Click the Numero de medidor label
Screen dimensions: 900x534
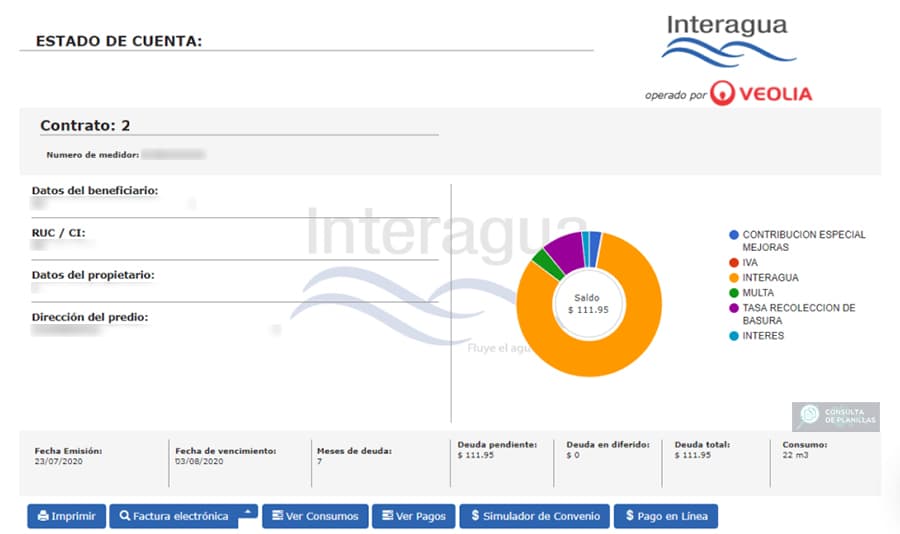click(x=93, y=154)
